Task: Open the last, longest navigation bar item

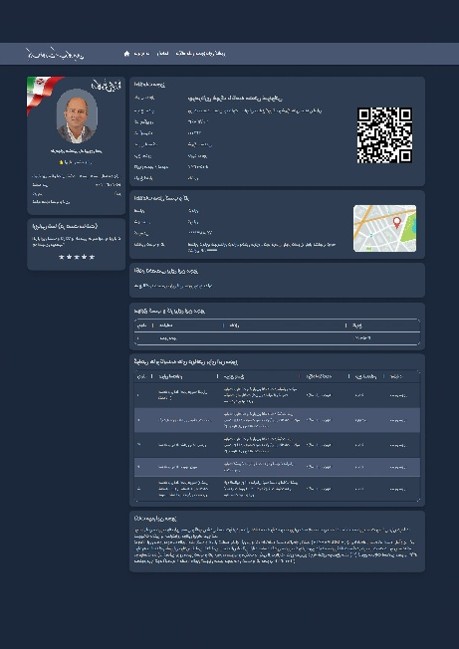Action: point(201,53)
